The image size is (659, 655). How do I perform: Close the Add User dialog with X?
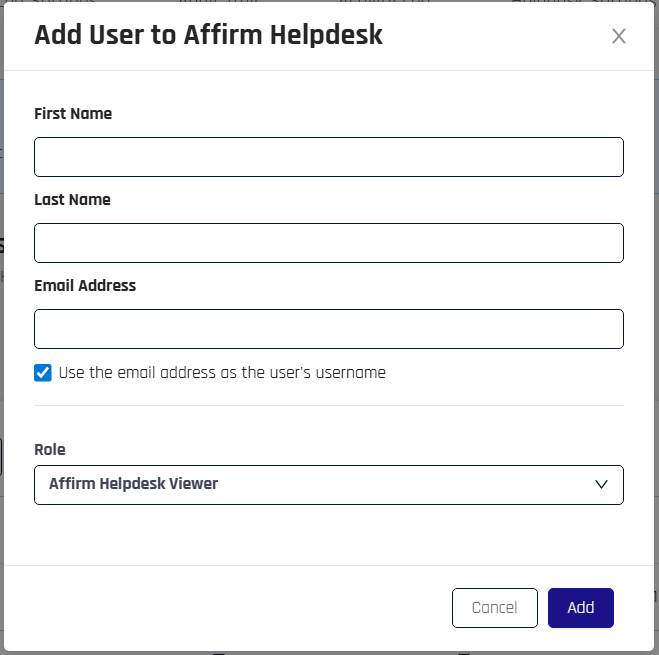[x=619, y=36]
